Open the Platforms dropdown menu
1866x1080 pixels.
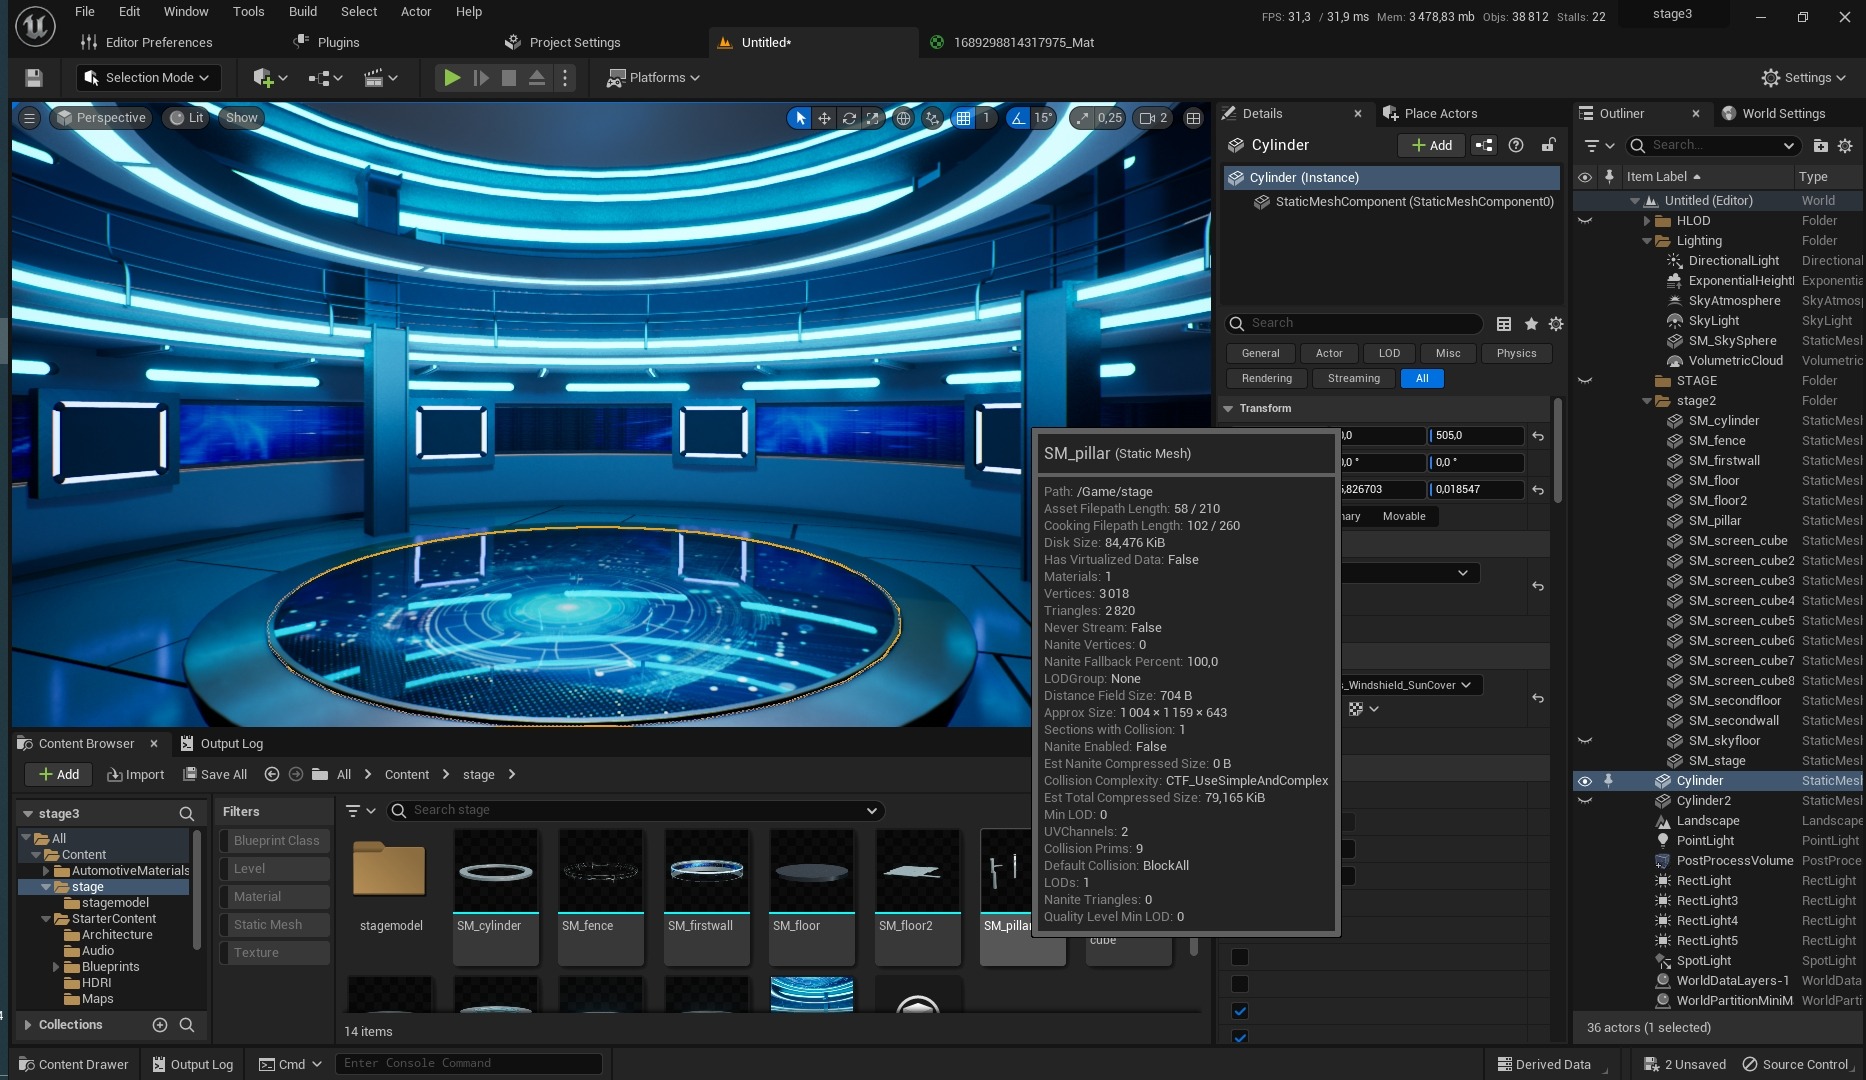click(653, 78)
